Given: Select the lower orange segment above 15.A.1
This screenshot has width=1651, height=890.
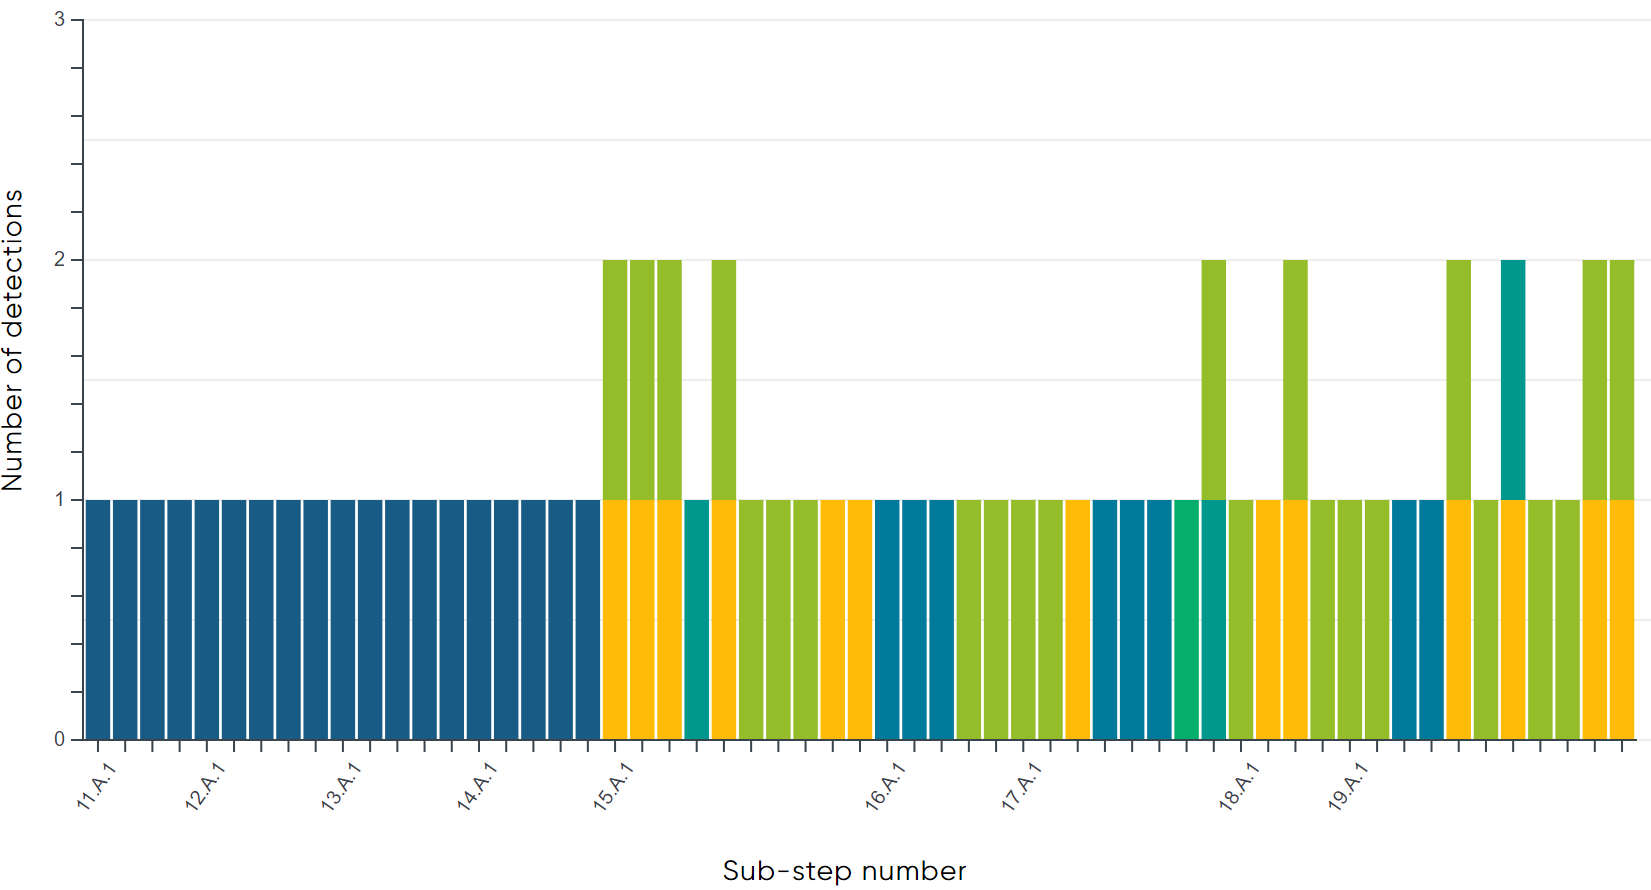Looking at the screenshot, I should [615, 620].
